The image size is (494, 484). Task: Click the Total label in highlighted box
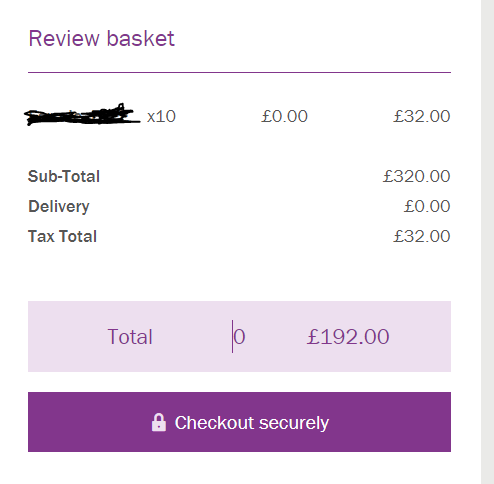coord(130,337)
